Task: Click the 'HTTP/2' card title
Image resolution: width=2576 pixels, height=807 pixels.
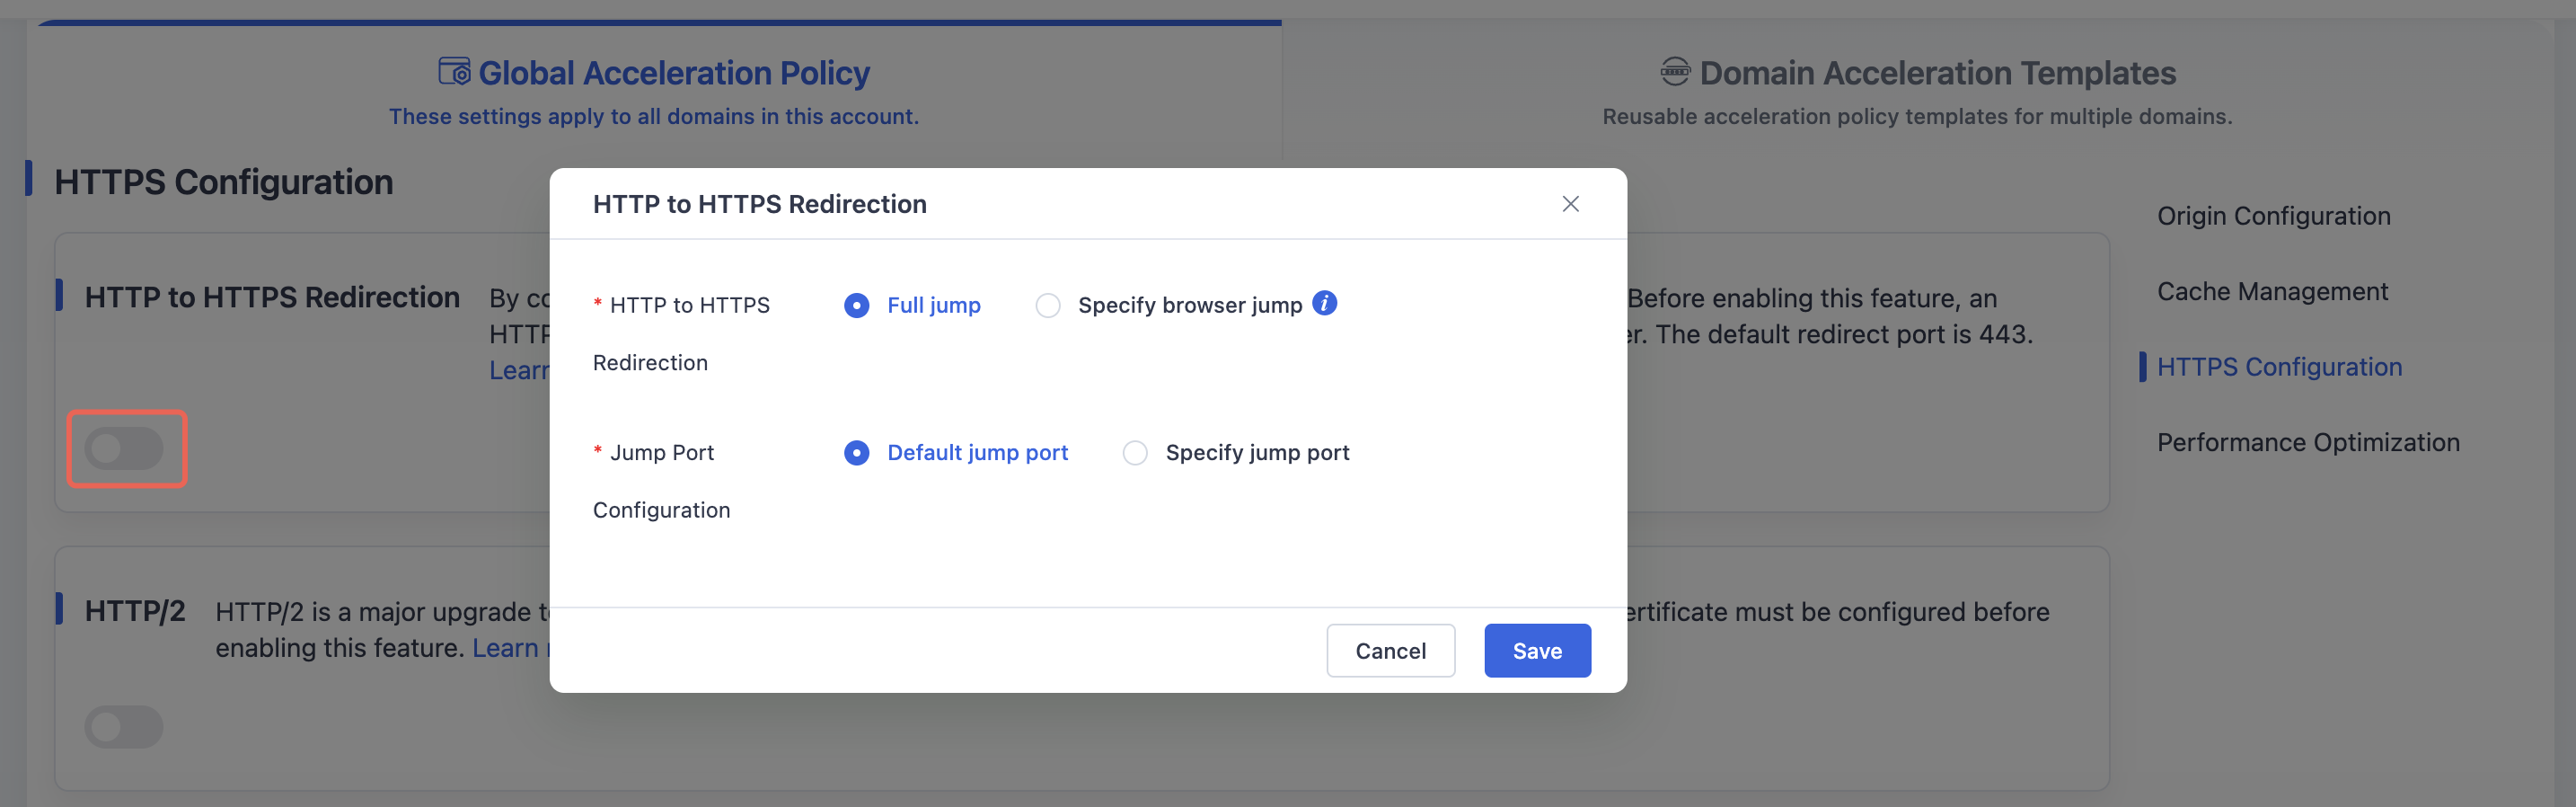Action: click(135, 611)
